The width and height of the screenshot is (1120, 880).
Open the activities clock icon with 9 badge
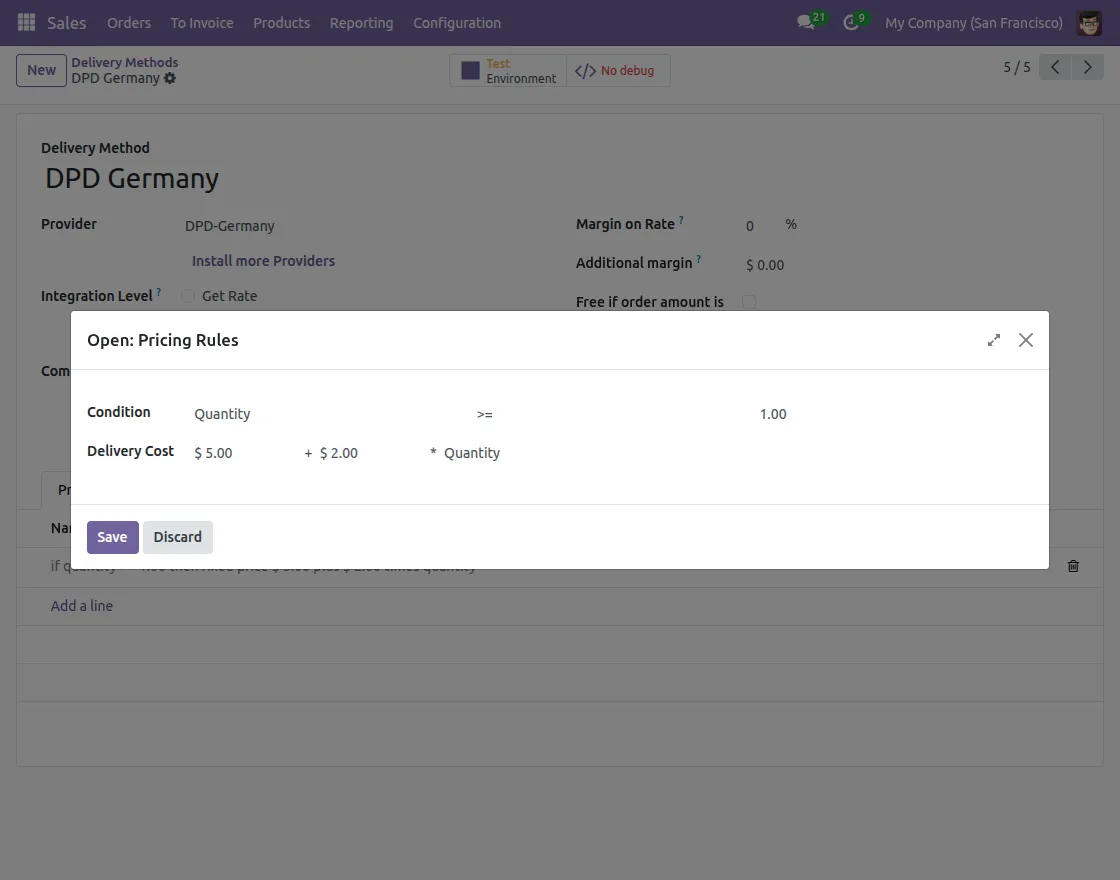[855, 21]
